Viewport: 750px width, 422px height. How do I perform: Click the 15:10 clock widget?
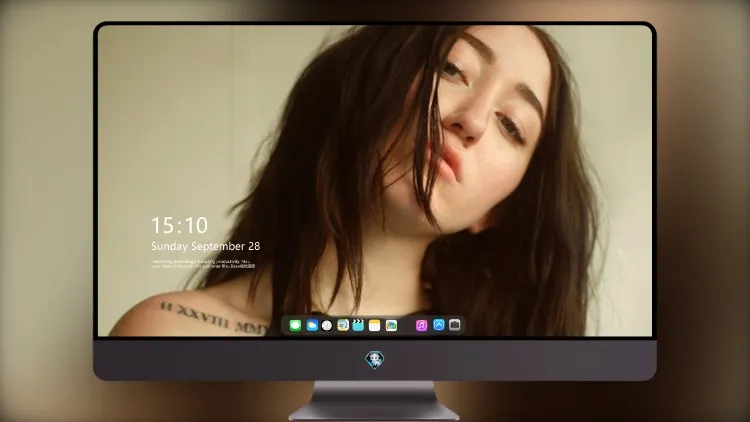pyautogui.click(x=179, y=225)
